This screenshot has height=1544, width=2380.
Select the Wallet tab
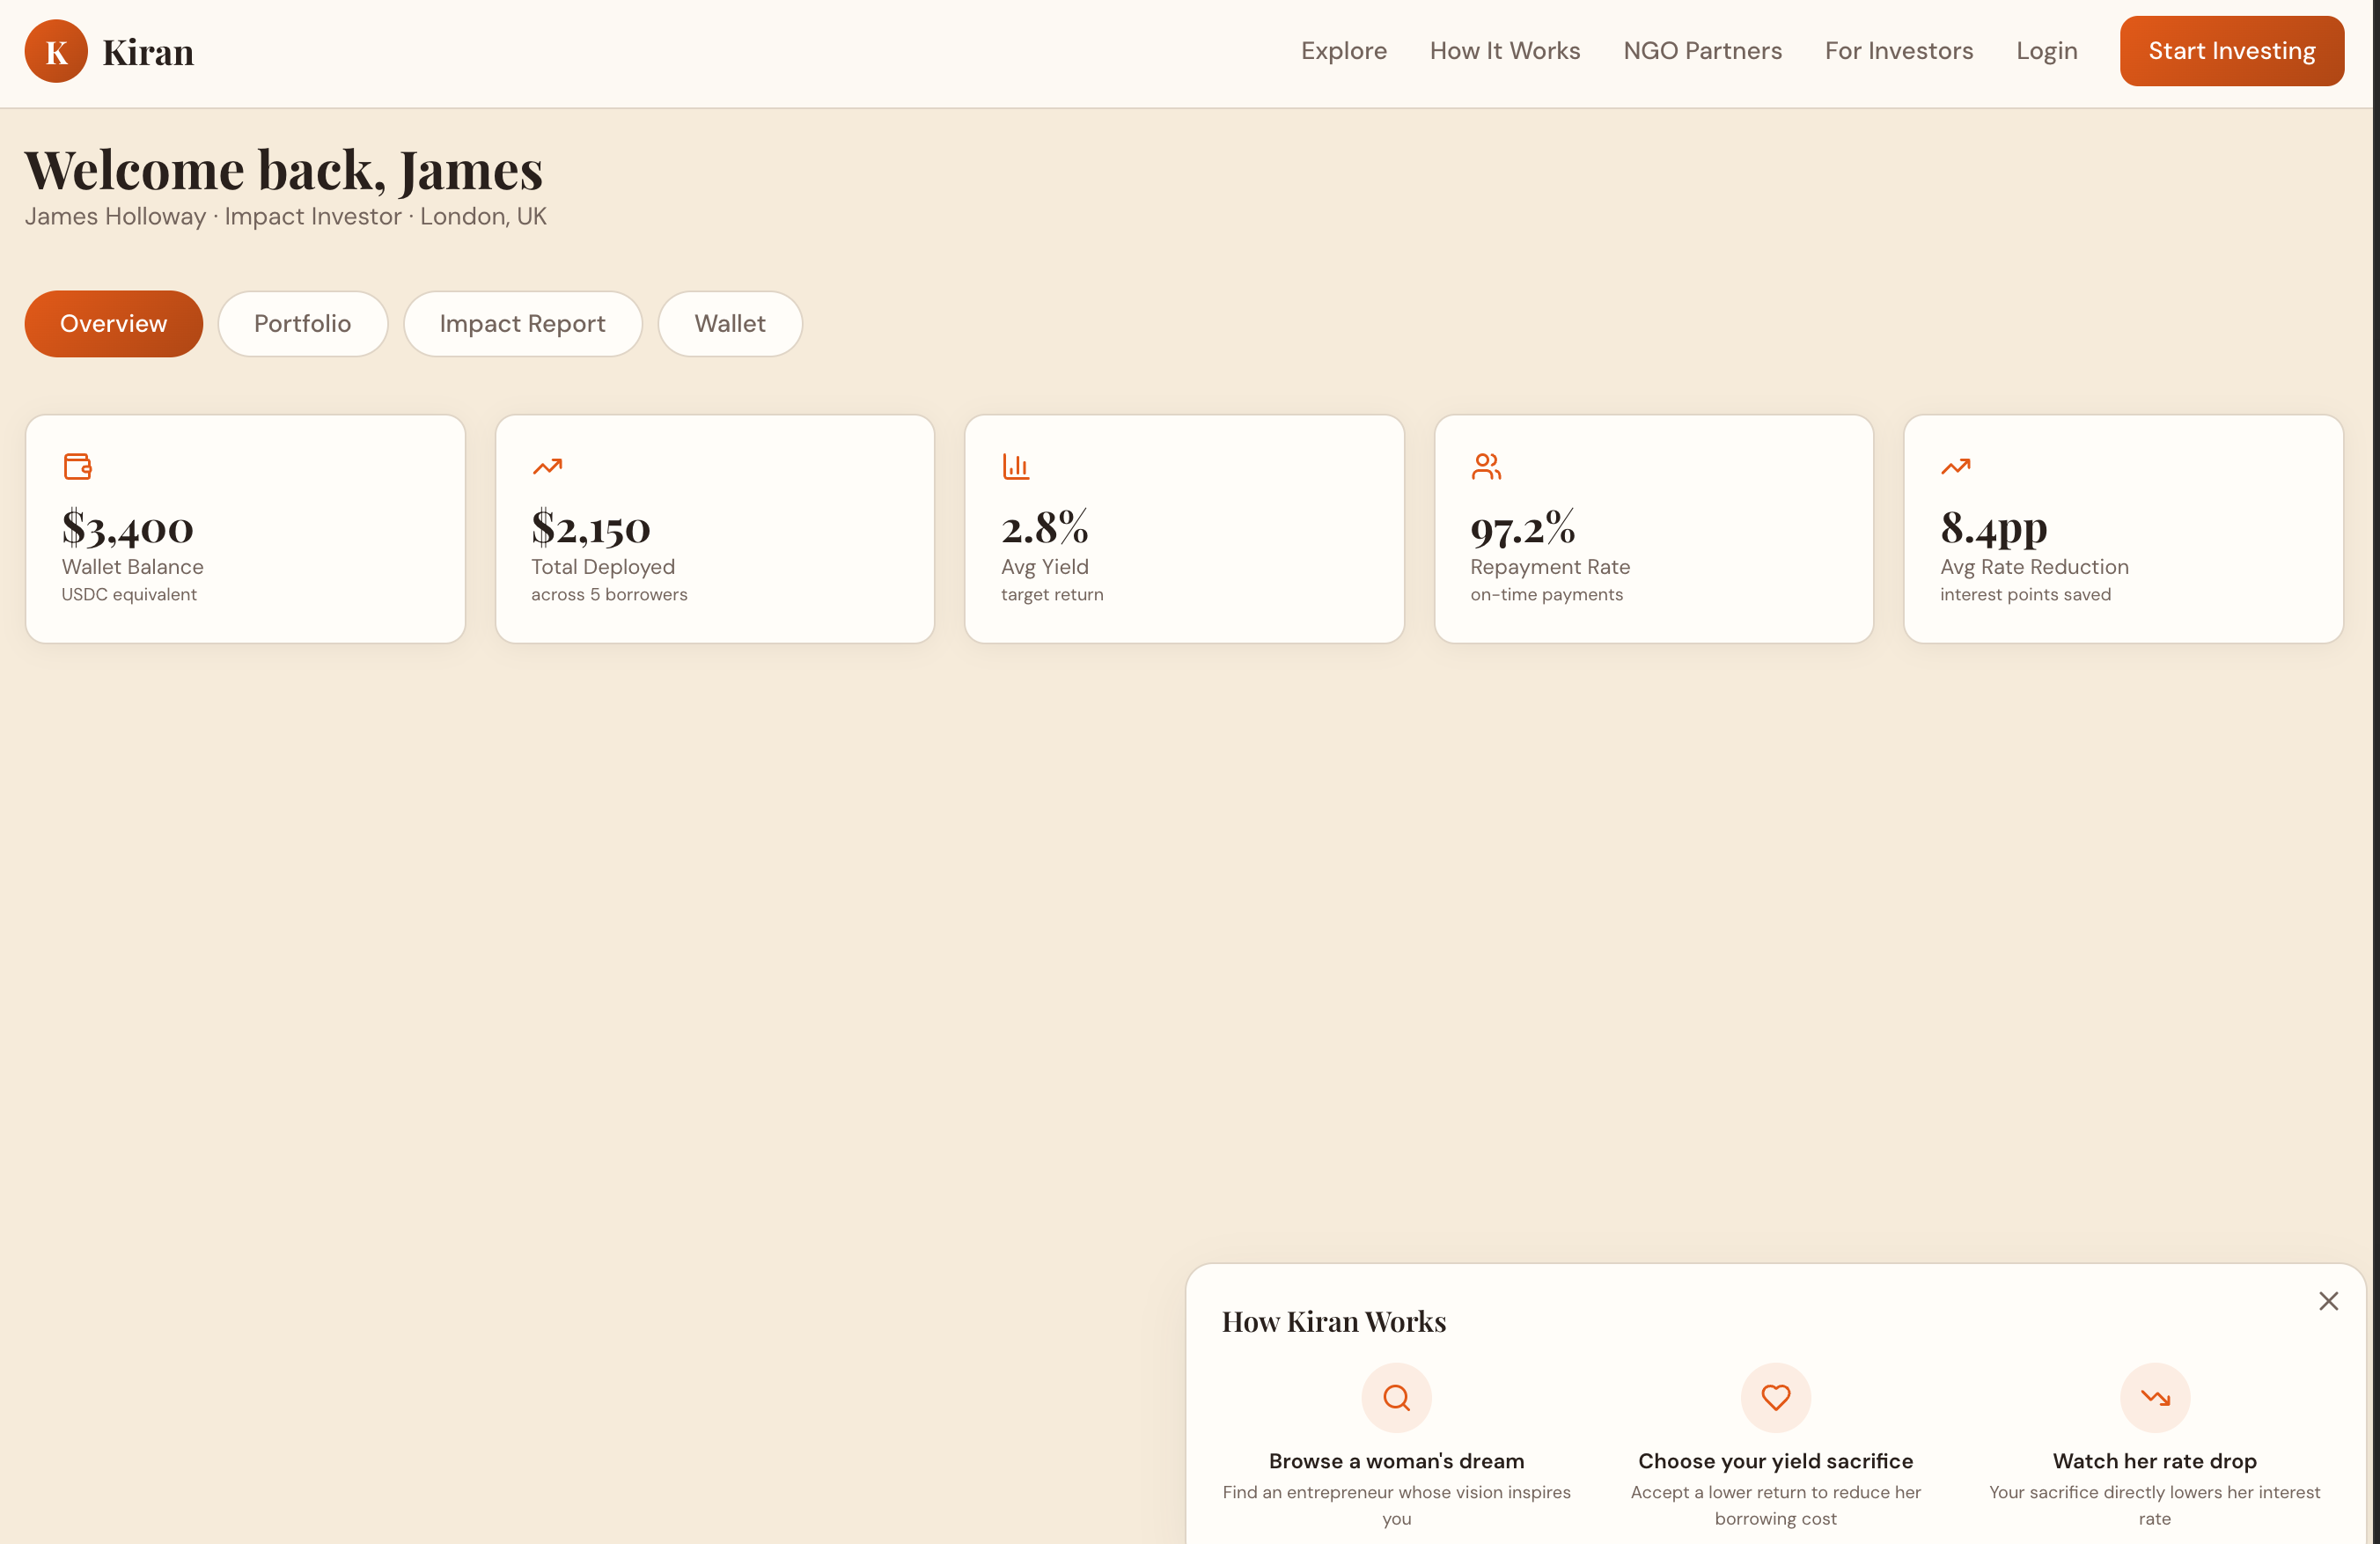(729, 324)
